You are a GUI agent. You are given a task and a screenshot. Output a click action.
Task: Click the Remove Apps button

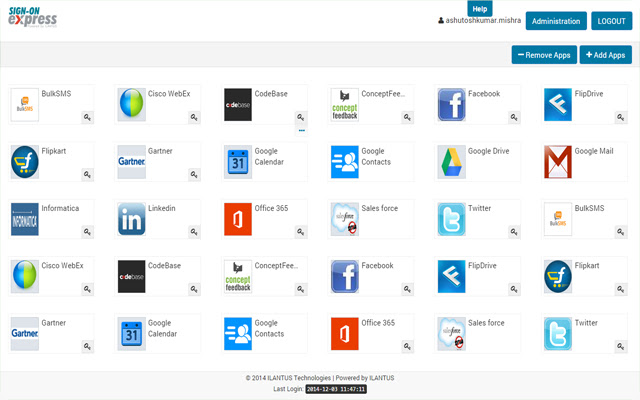tap(544, 55)
